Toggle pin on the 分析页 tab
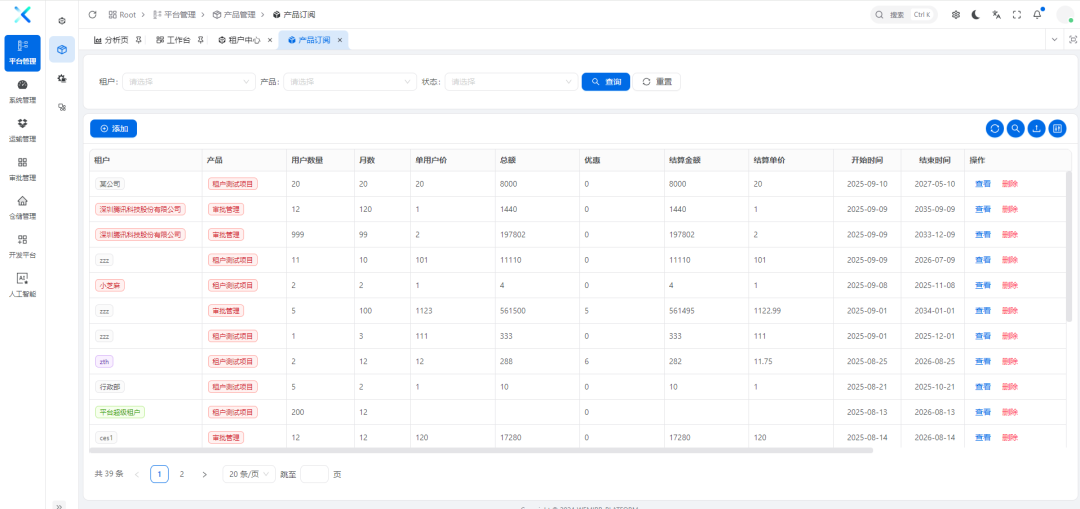This screenshot has height=509, width=1080. coord(138,40)
